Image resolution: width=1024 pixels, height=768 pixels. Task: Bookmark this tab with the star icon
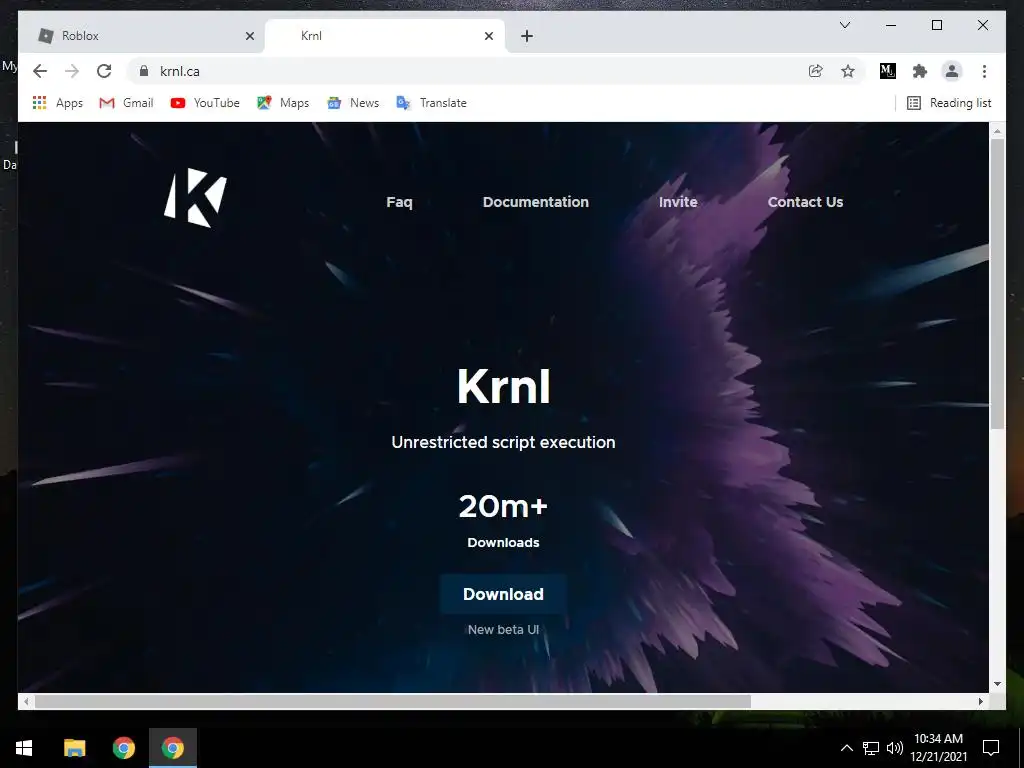point(848,71)
